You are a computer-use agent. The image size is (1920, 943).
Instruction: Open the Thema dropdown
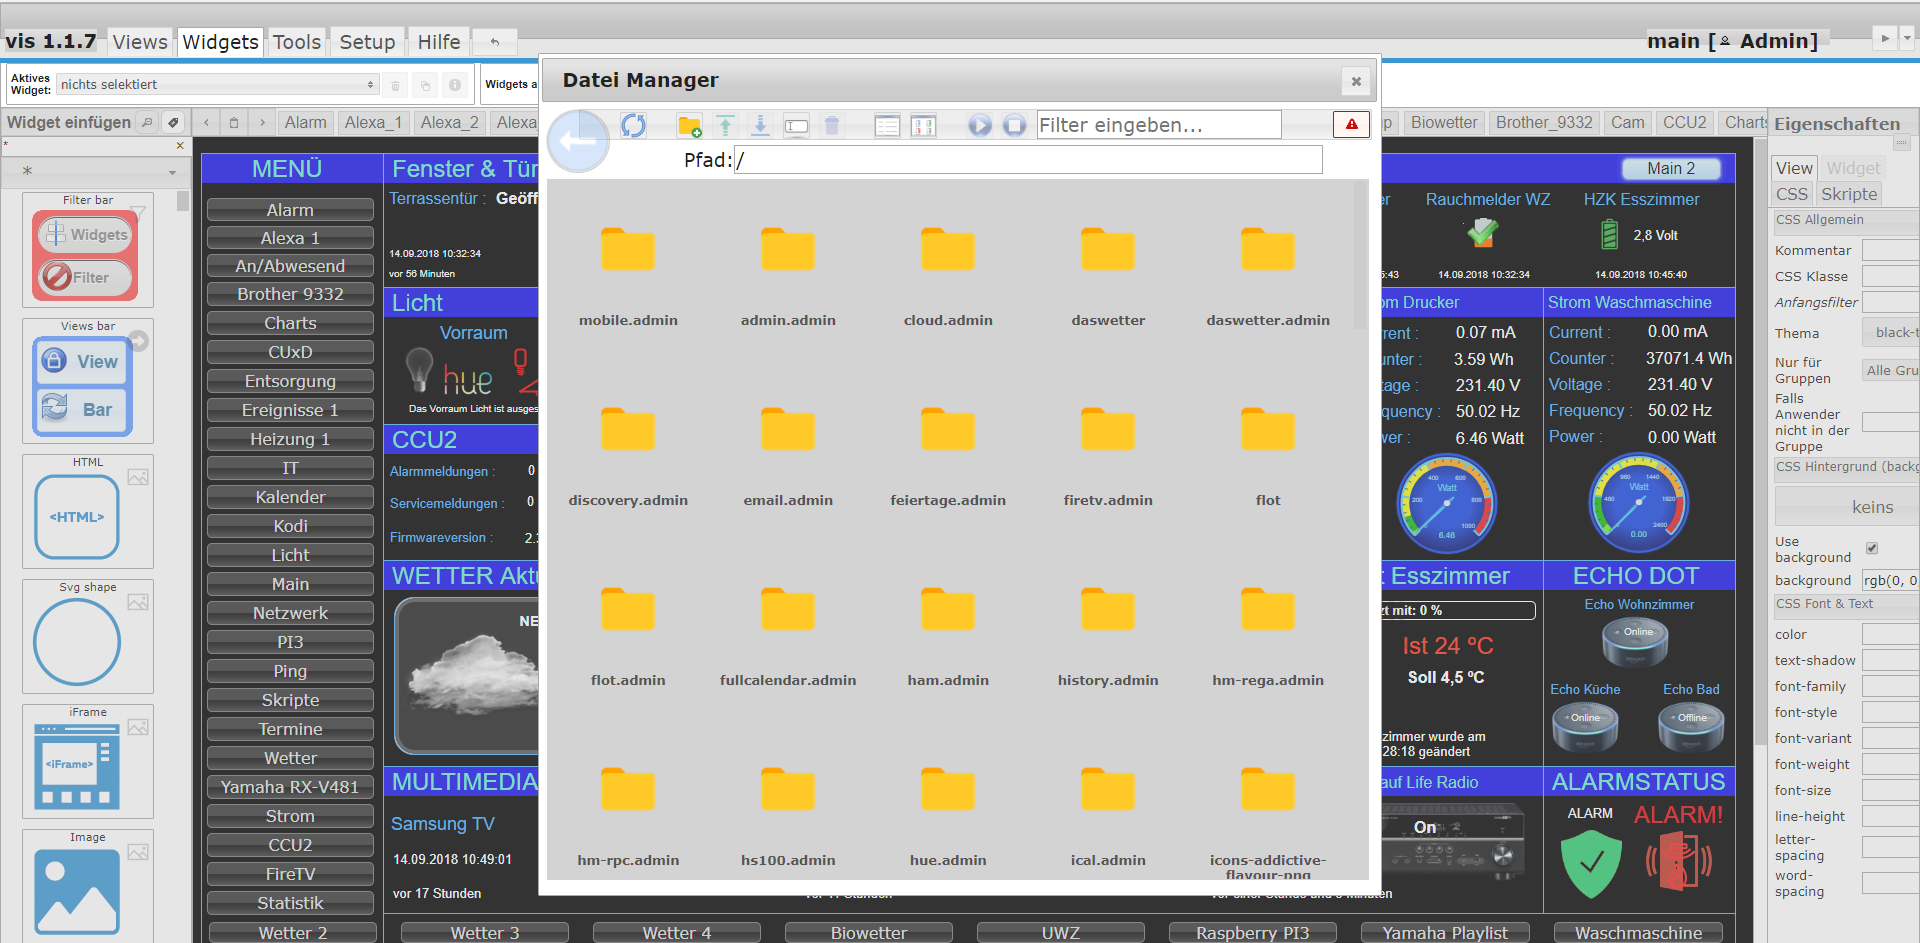1891,332
